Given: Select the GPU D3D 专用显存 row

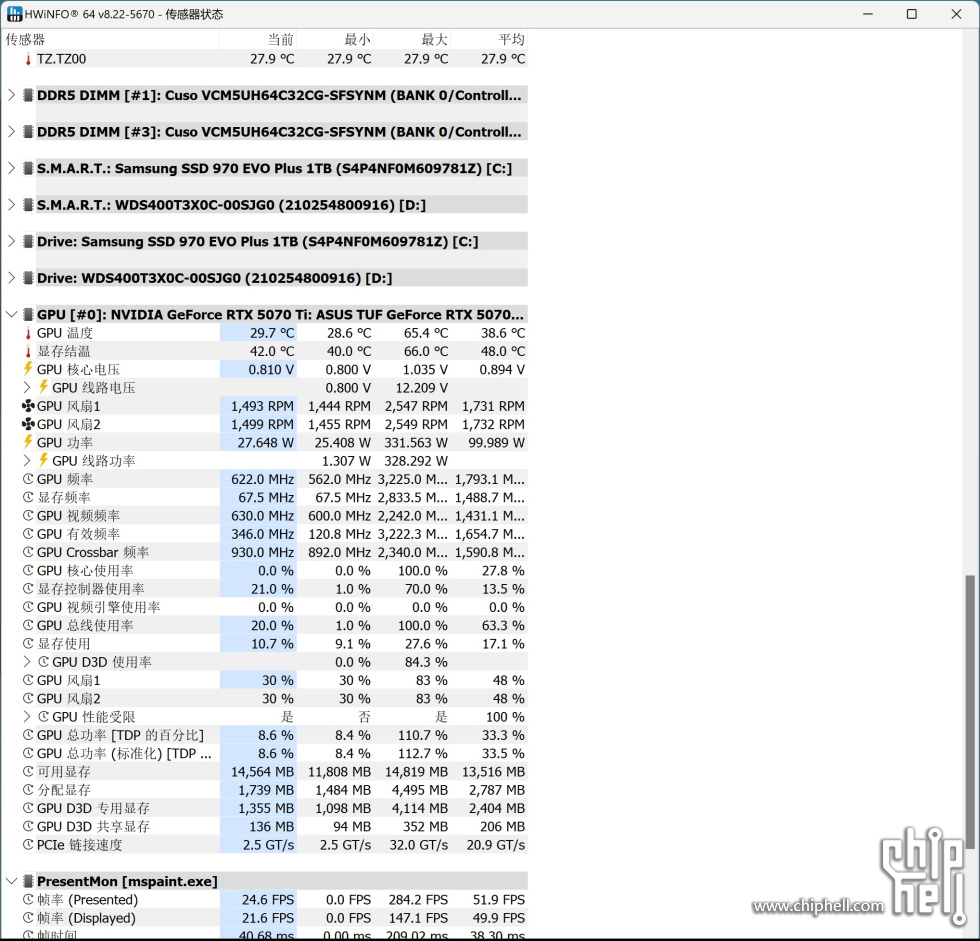Looking at the screenshot, I should tap(274, 808).
